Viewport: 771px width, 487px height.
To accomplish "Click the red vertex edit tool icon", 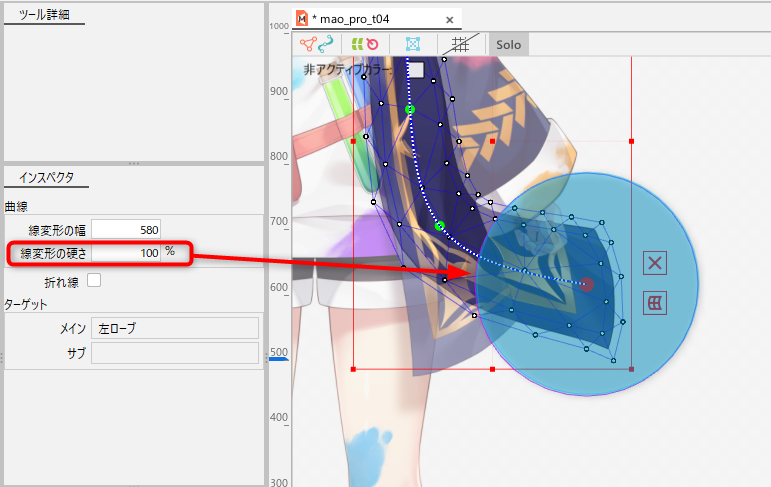I will point(307,44).
